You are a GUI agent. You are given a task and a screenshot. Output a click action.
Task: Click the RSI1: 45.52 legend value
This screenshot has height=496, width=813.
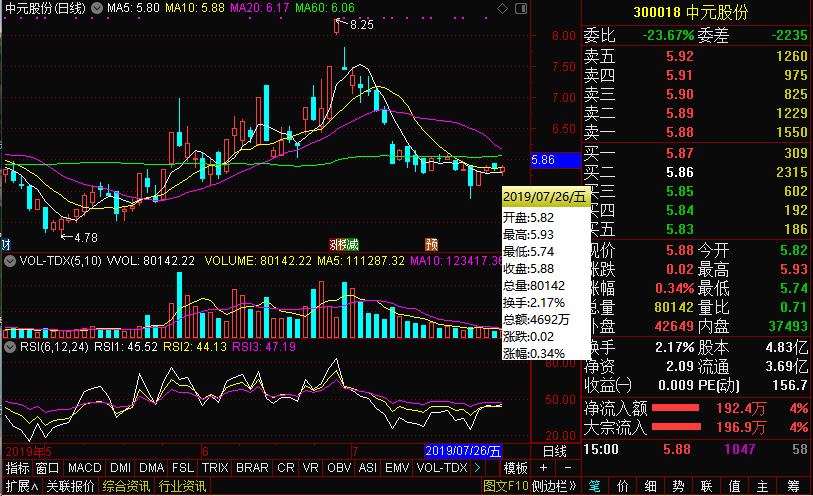[125, 347]
